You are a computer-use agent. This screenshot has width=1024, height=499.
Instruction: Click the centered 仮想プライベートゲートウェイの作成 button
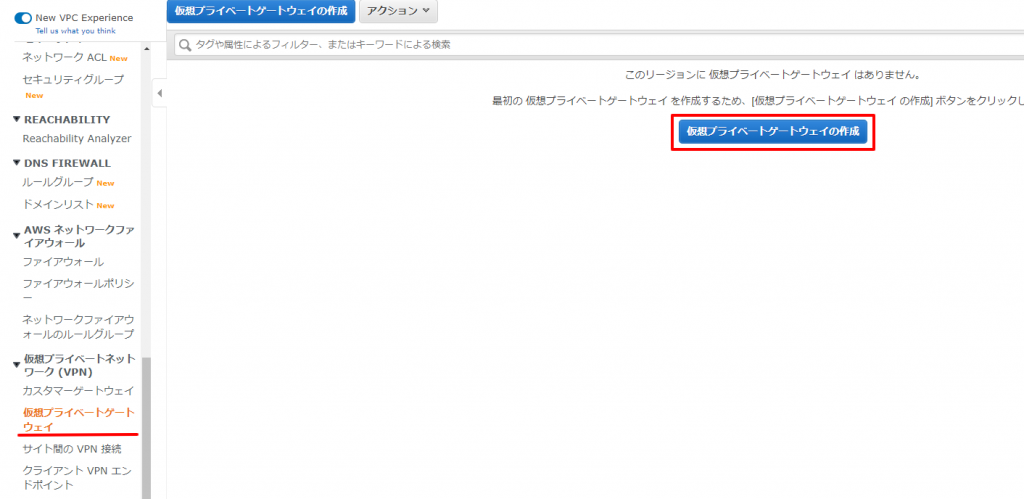click(773, 131)
